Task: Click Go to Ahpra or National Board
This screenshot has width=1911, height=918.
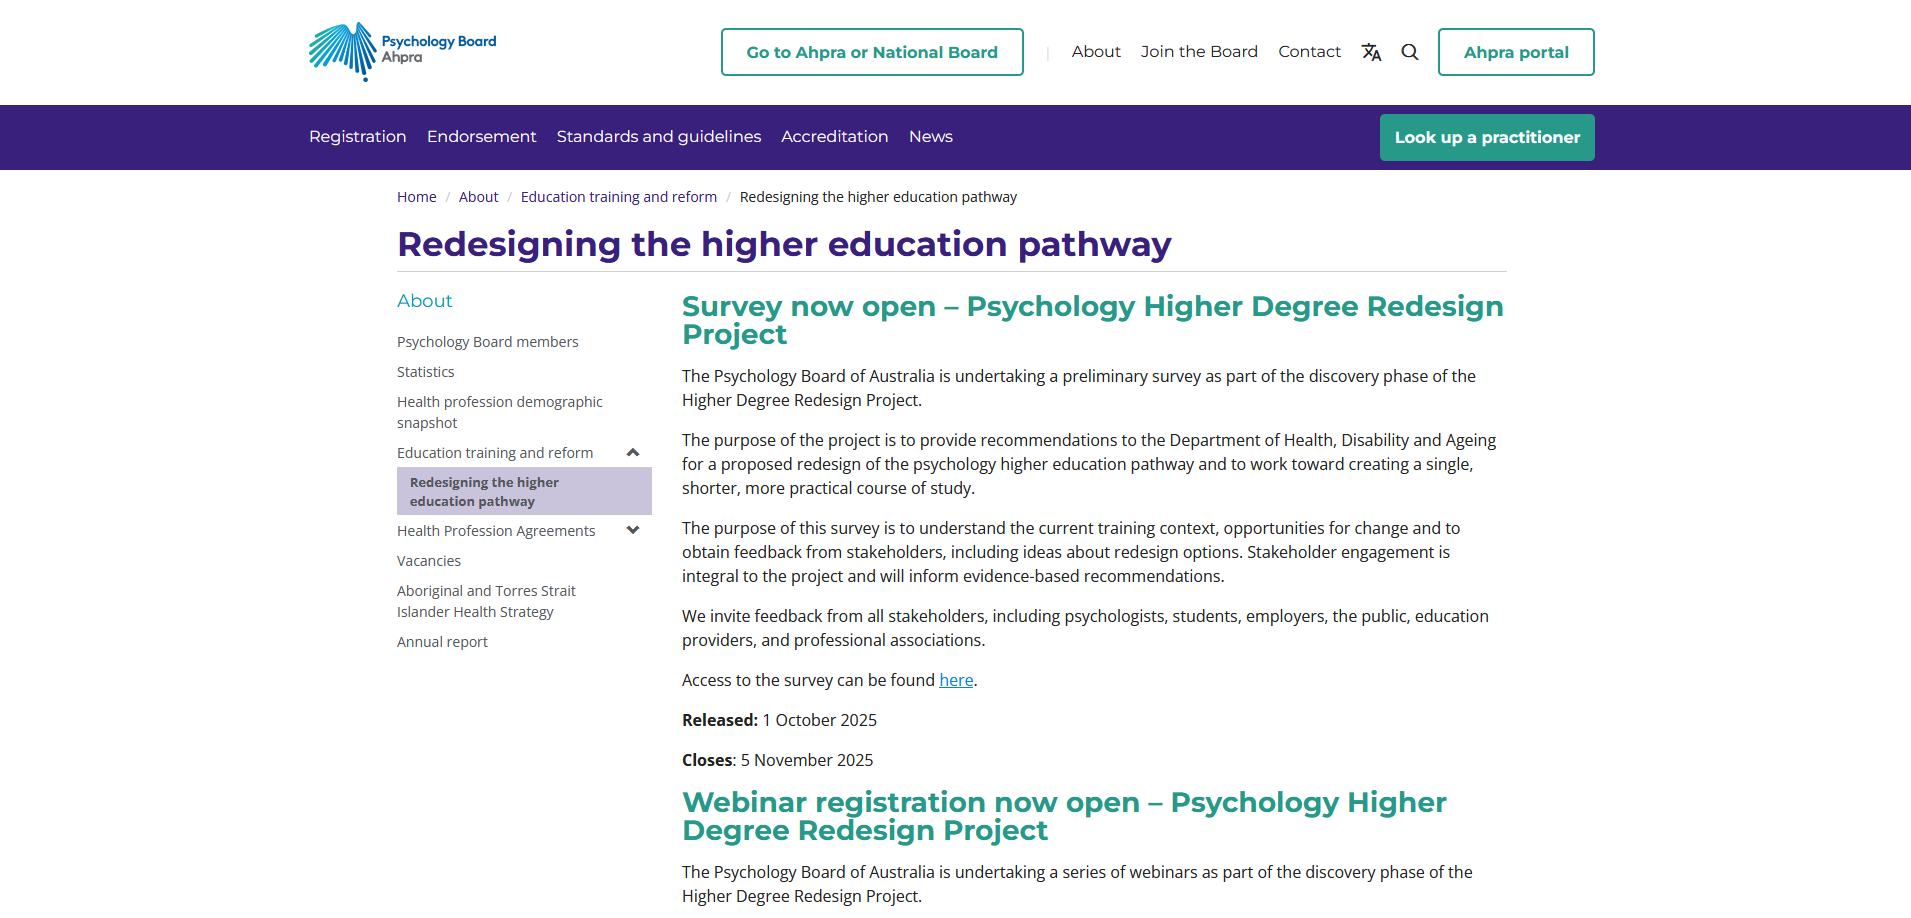Action: (x=871, y=52)
